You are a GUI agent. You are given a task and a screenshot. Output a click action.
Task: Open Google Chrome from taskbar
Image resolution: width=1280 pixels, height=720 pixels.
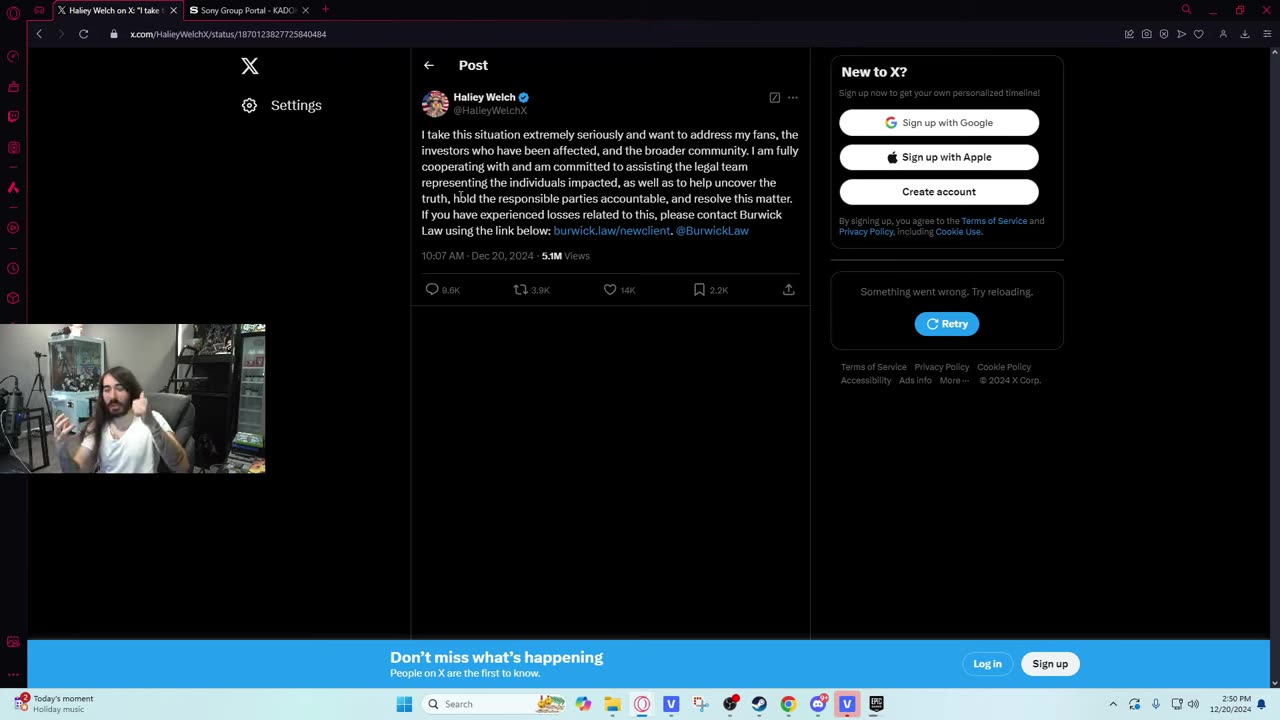tap(788, 704)
